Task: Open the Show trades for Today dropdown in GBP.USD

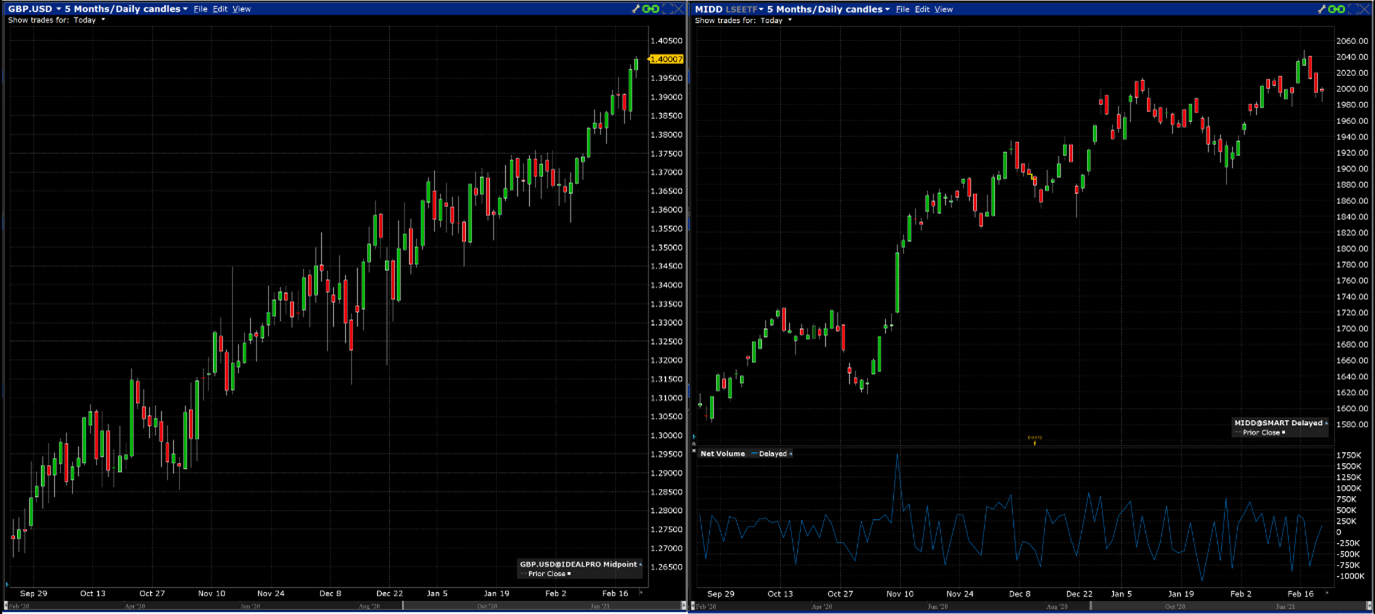Action: (x=88, y=20)
